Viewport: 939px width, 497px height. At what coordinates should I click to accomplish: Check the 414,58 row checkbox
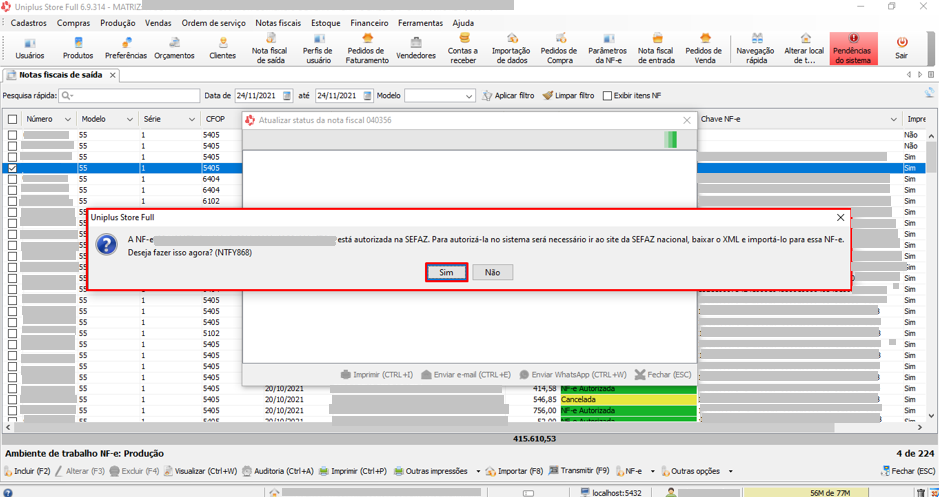tap(12, 389)
